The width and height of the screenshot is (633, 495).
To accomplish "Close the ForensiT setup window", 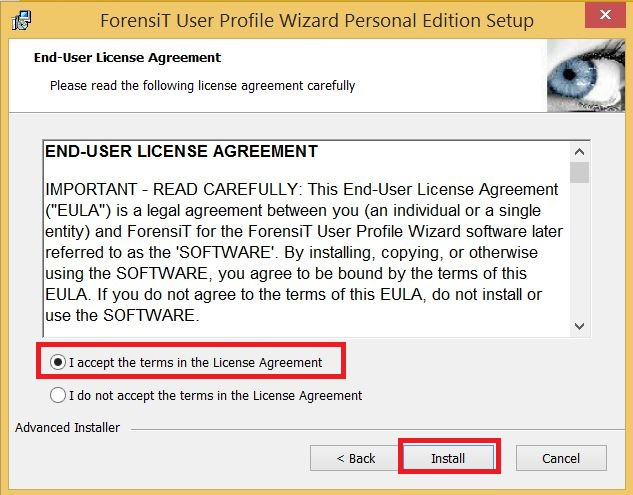I will click(605, 15).
